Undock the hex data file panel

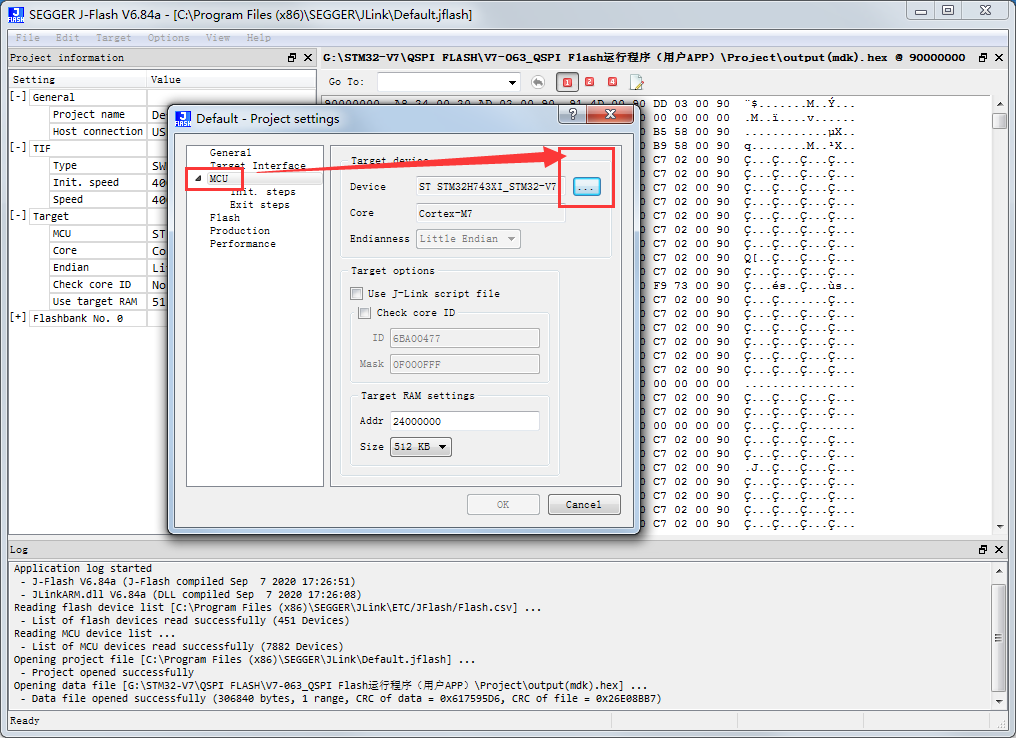(983, 58)
